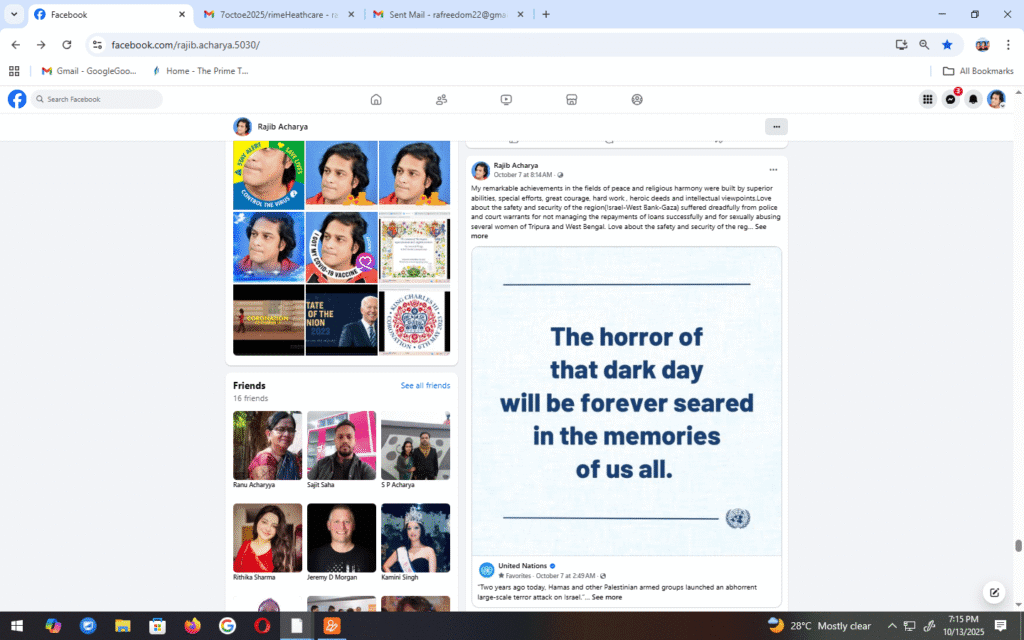Open the Windows Start menu
This screenshot has height=640, width=1024.
pos(17,626)
